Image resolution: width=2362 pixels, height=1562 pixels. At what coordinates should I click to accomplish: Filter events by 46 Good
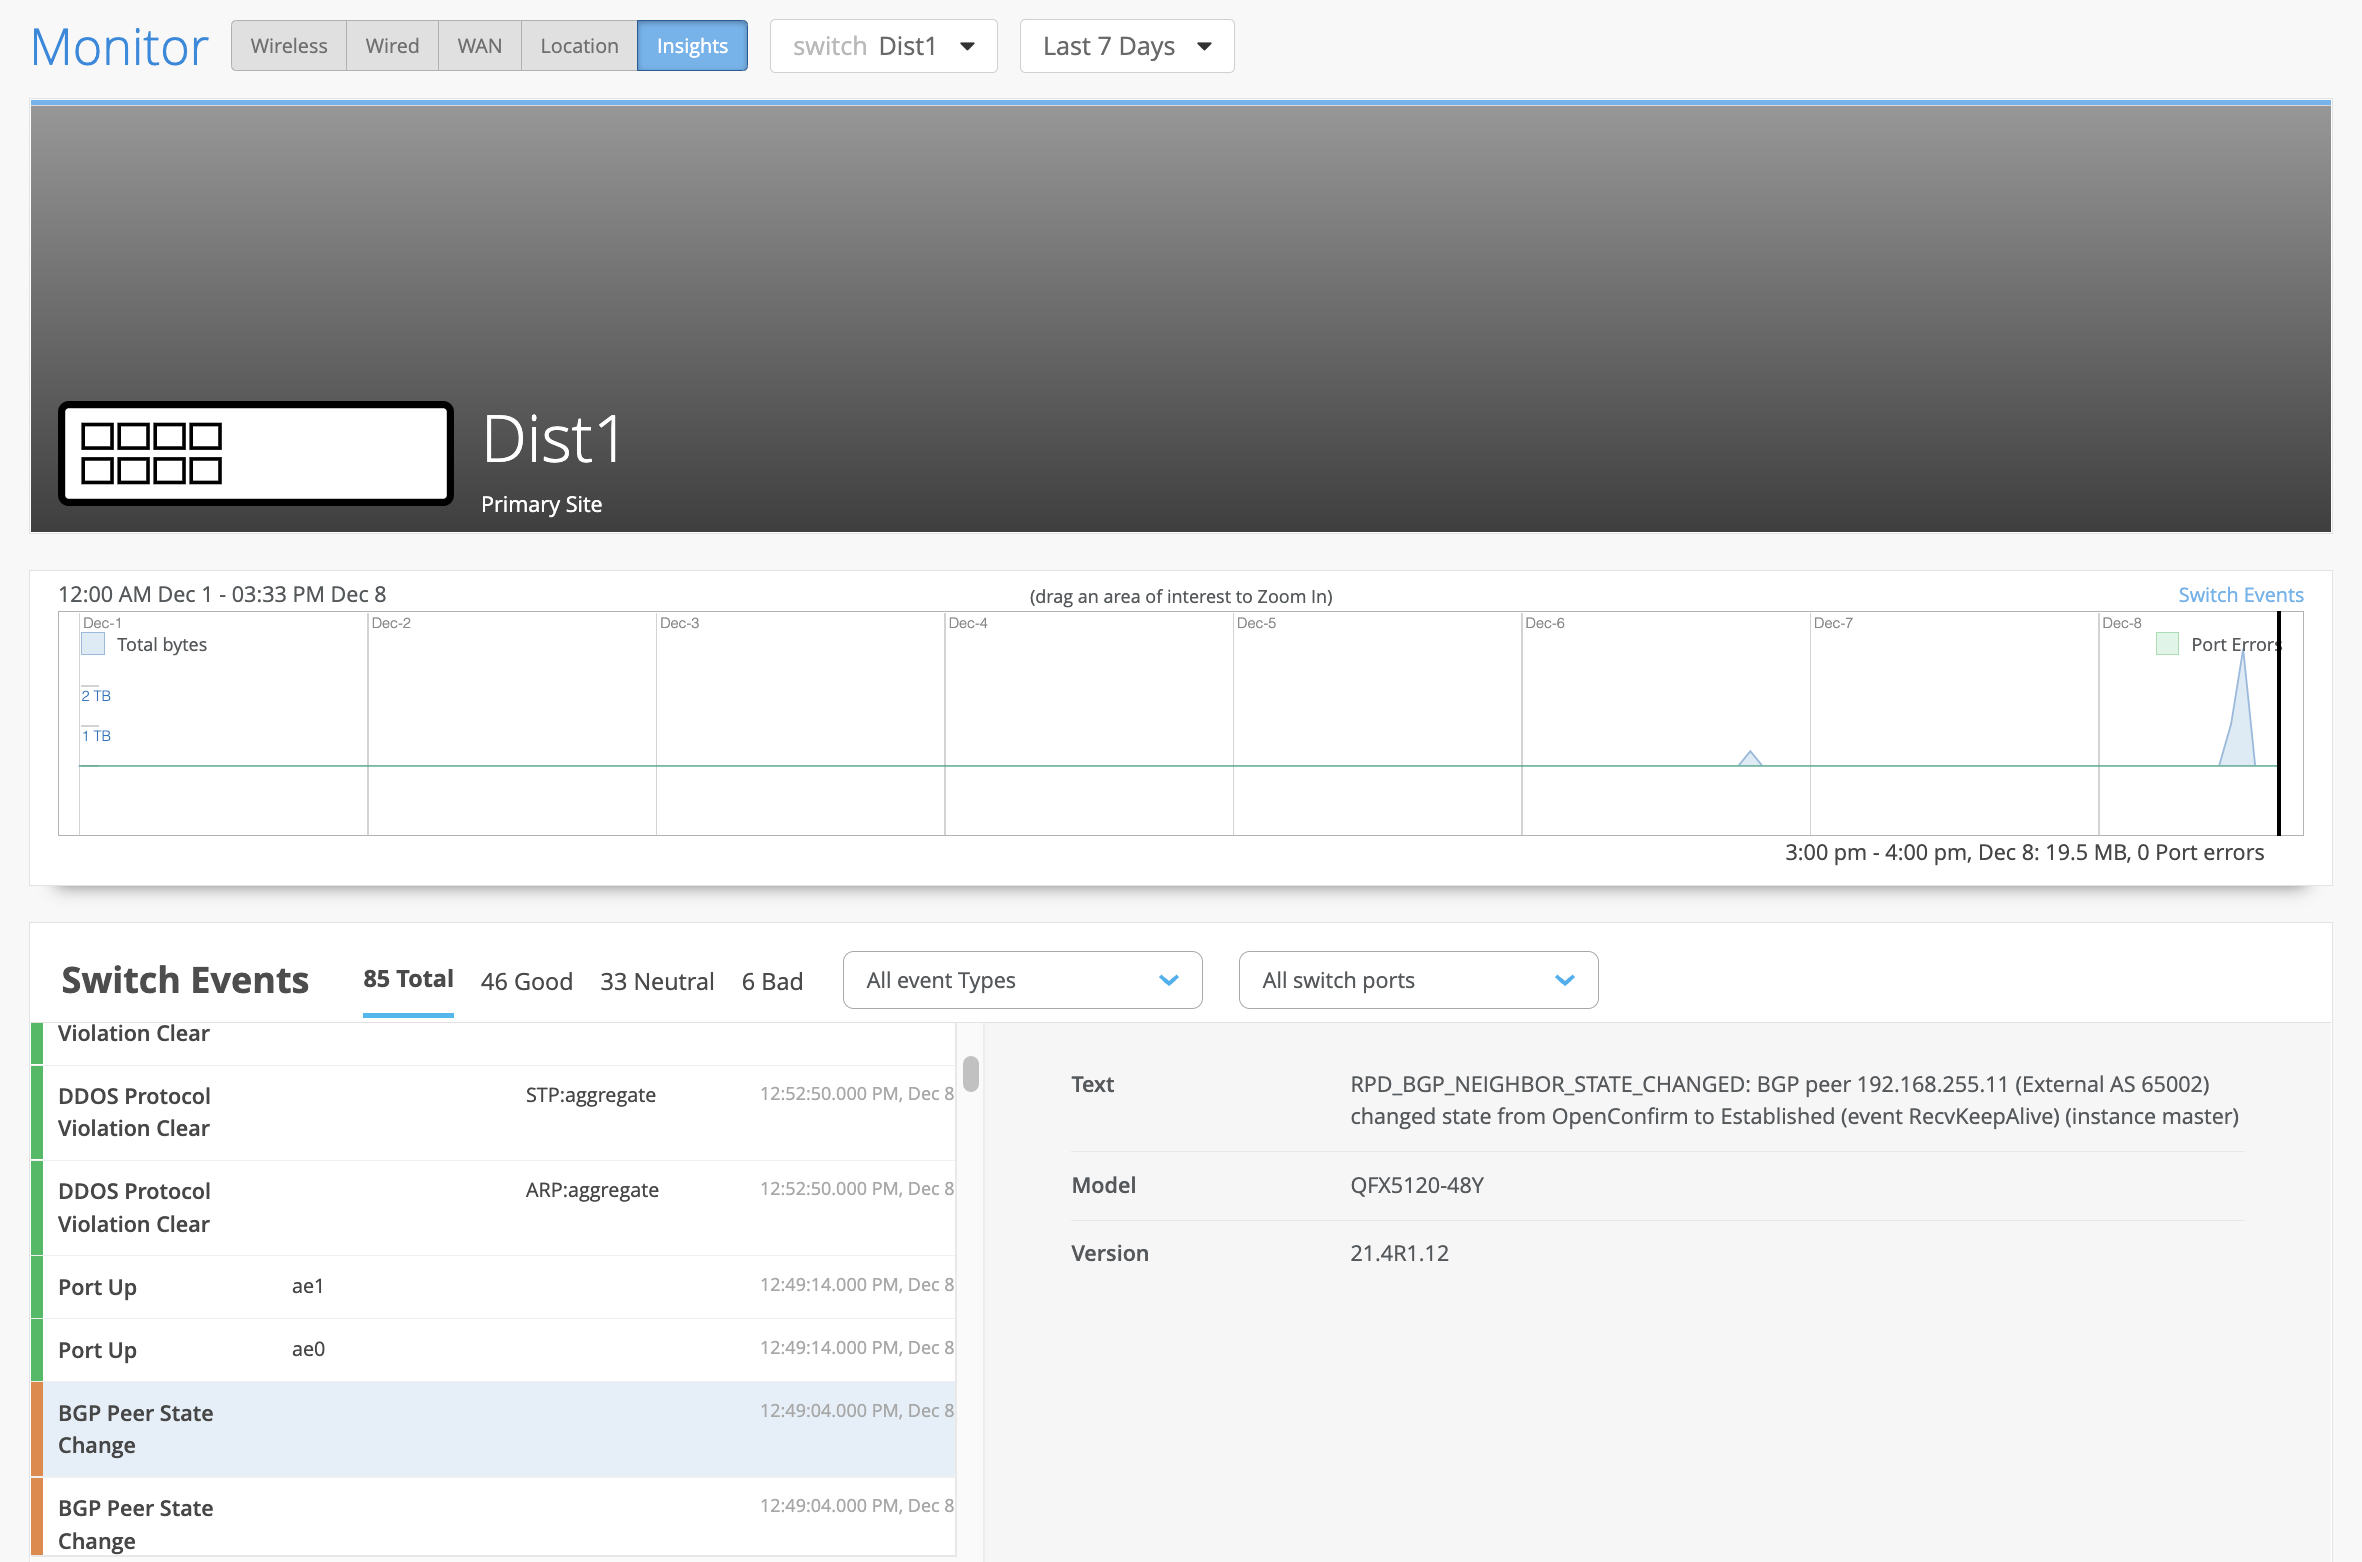click(526, 981)
